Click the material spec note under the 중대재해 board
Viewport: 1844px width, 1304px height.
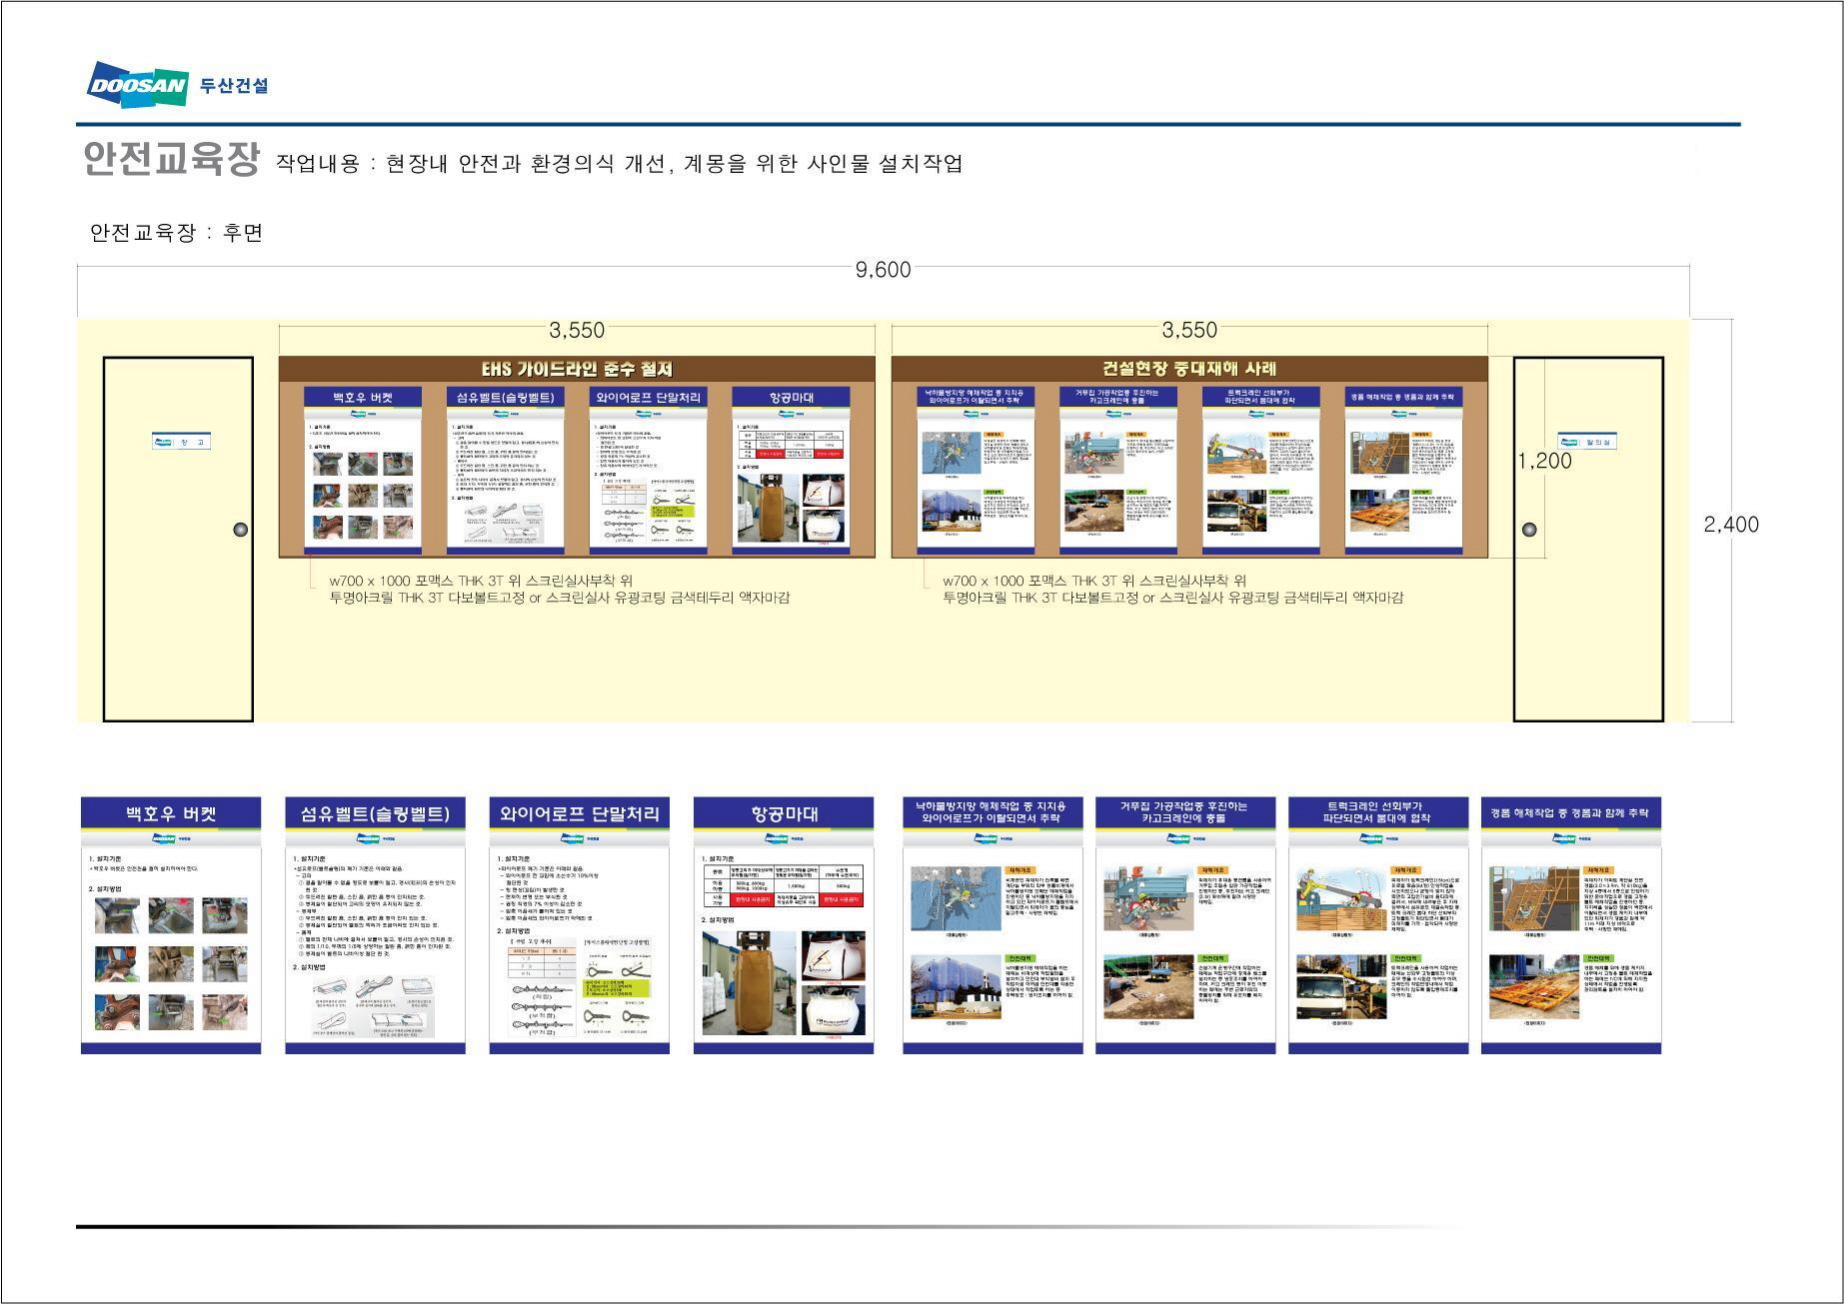coord(1173,589)
